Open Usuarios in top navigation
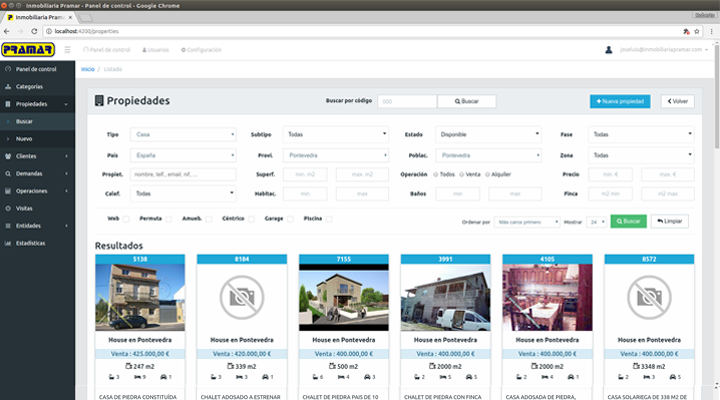 pos(155,50)
